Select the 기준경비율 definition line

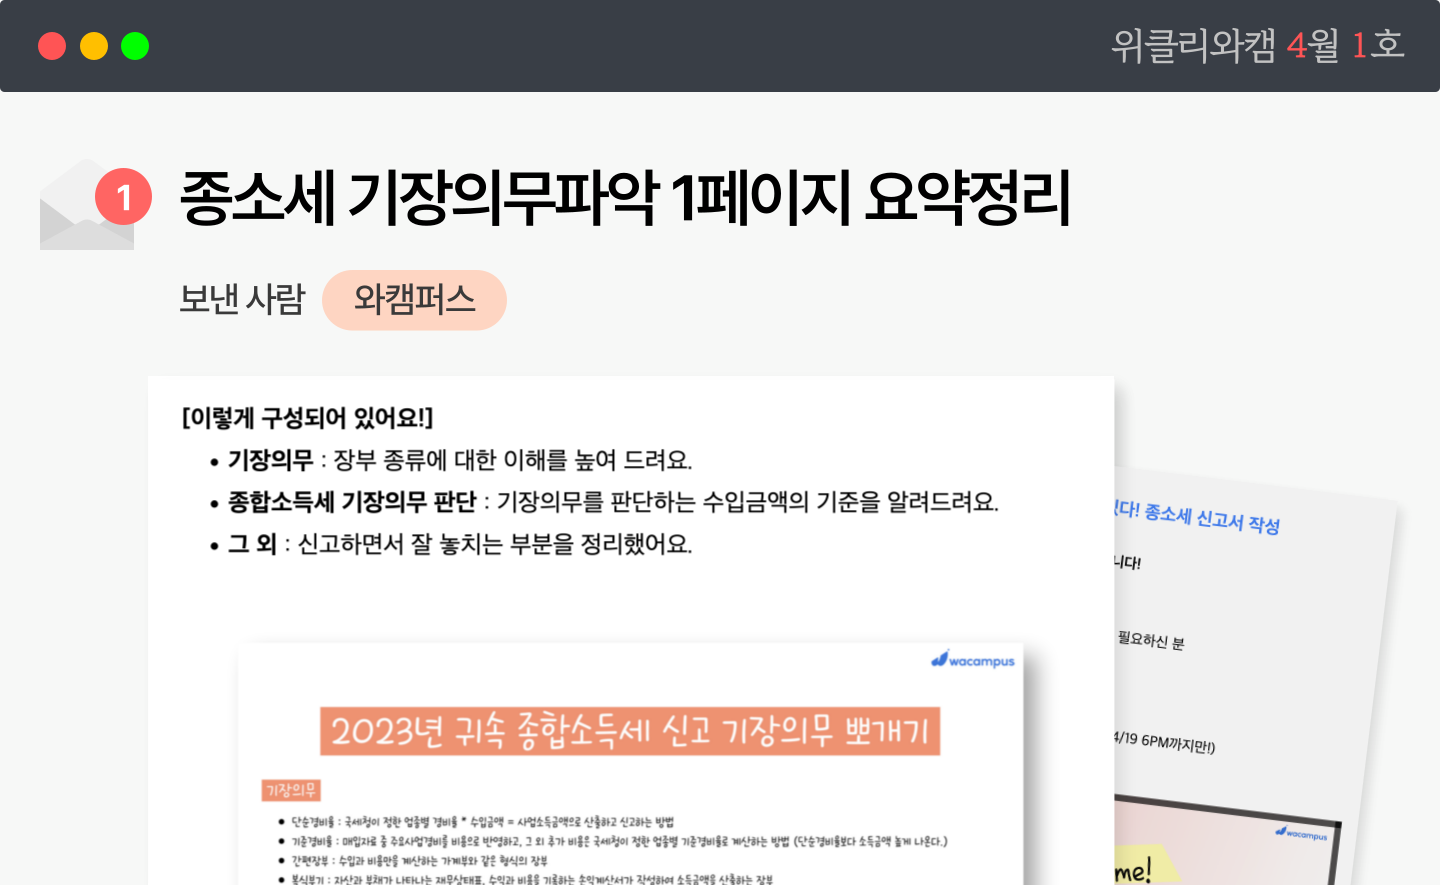click(613, 842)
